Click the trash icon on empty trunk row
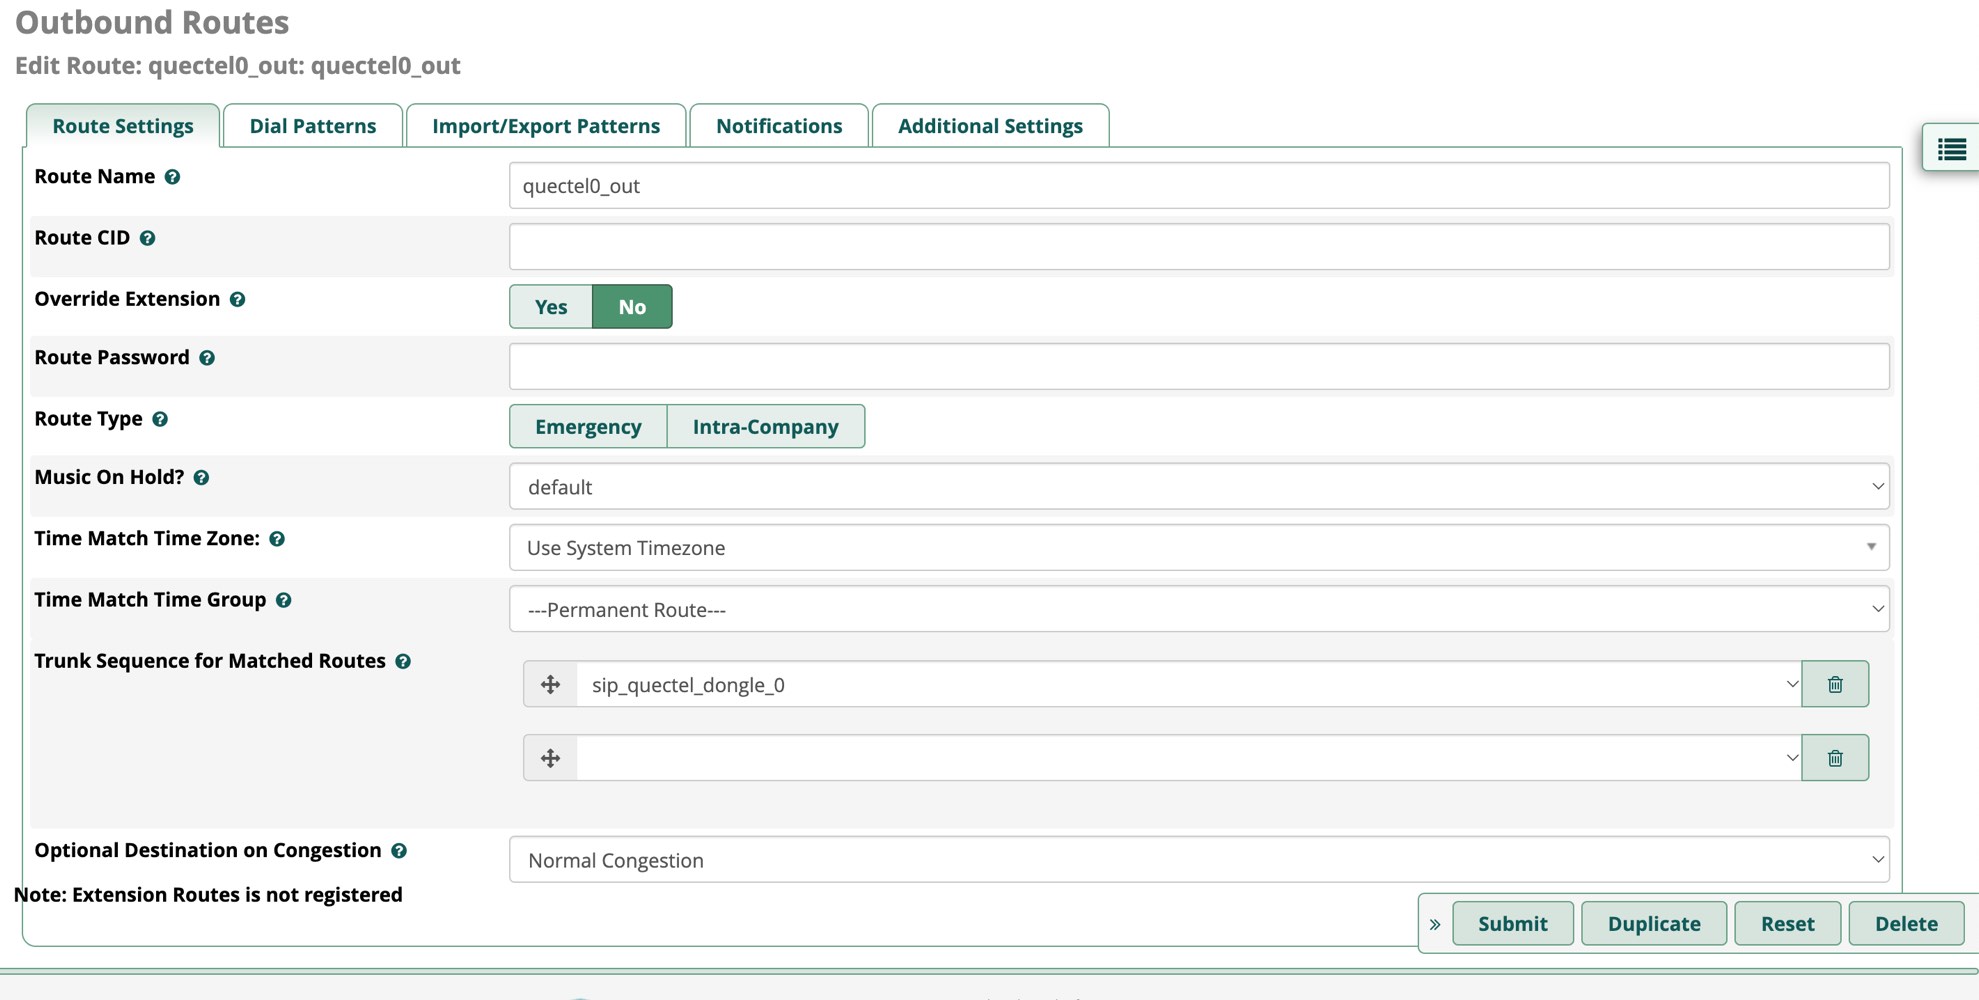Screen dimensions: 1979x1000 click(1834, 758)
